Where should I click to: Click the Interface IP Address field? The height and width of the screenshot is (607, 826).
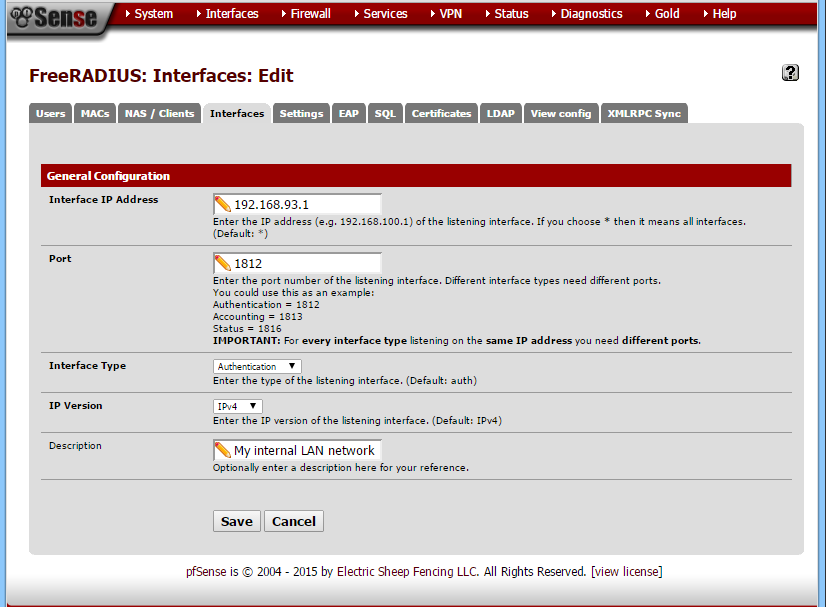click(x=297, y=204)
